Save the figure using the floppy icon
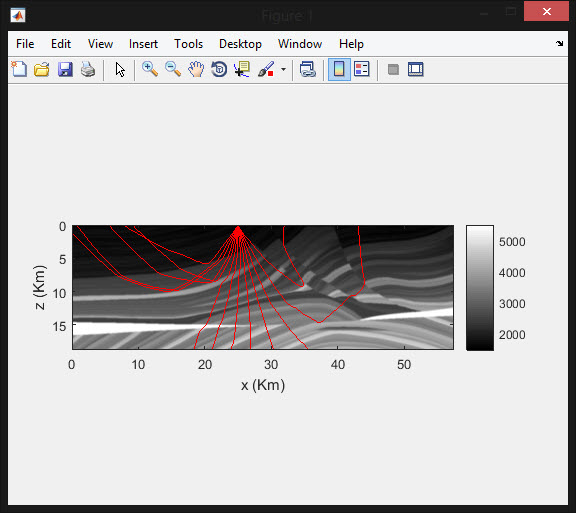576x513 pixels. [x=65, y=69]
